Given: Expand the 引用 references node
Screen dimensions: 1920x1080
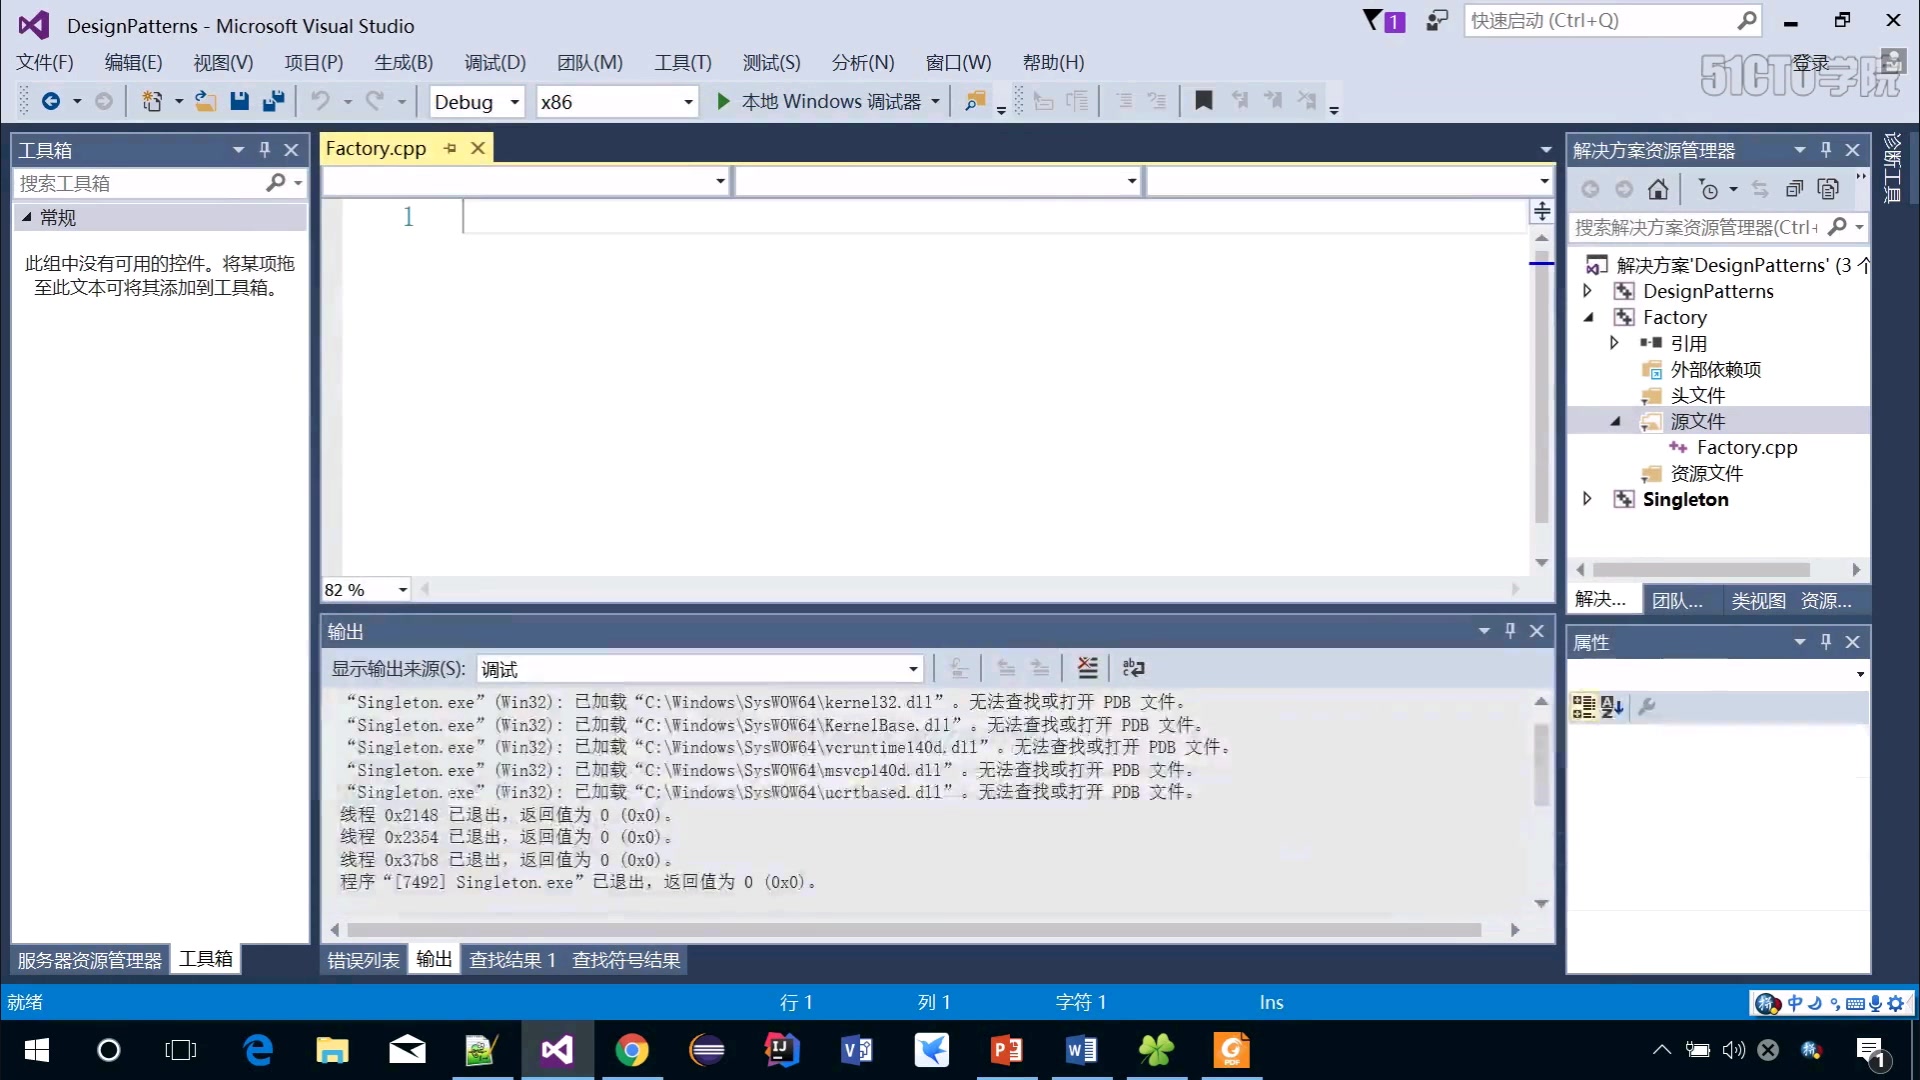Looking at the screenshot, I should pyautogui.click(x=1614, y=343).
